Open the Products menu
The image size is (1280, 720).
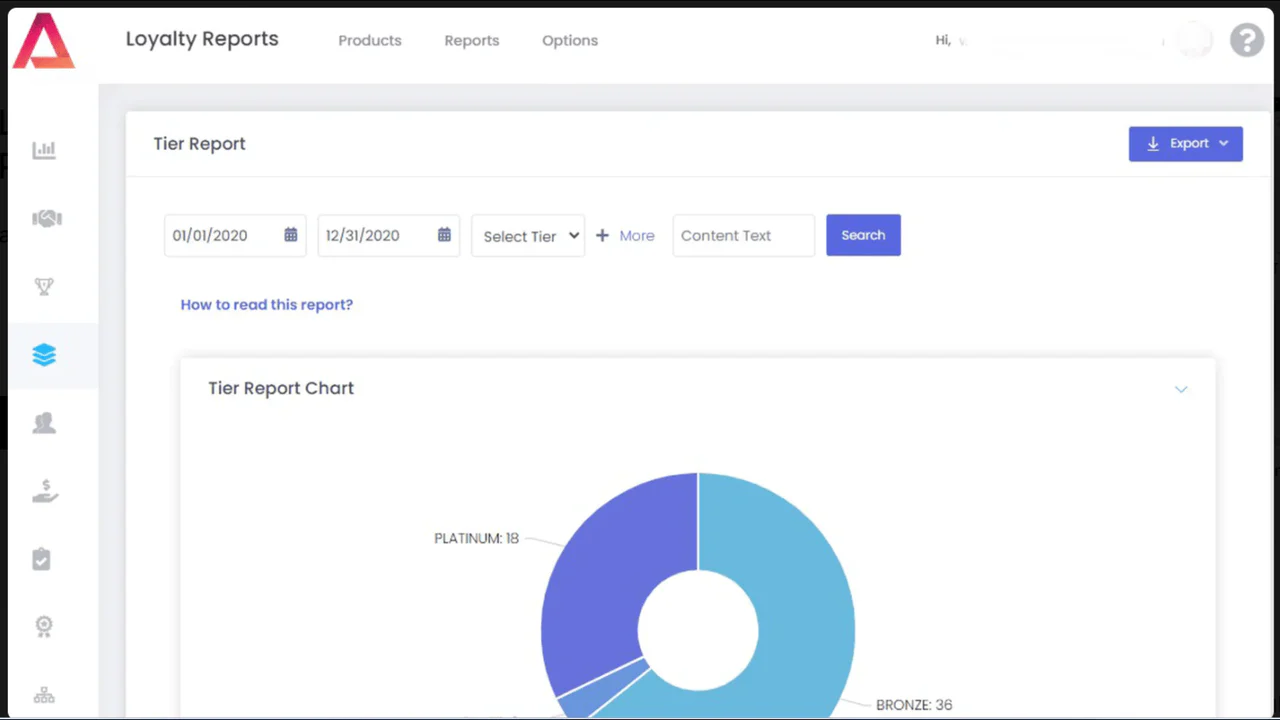(x=370, y=41)
